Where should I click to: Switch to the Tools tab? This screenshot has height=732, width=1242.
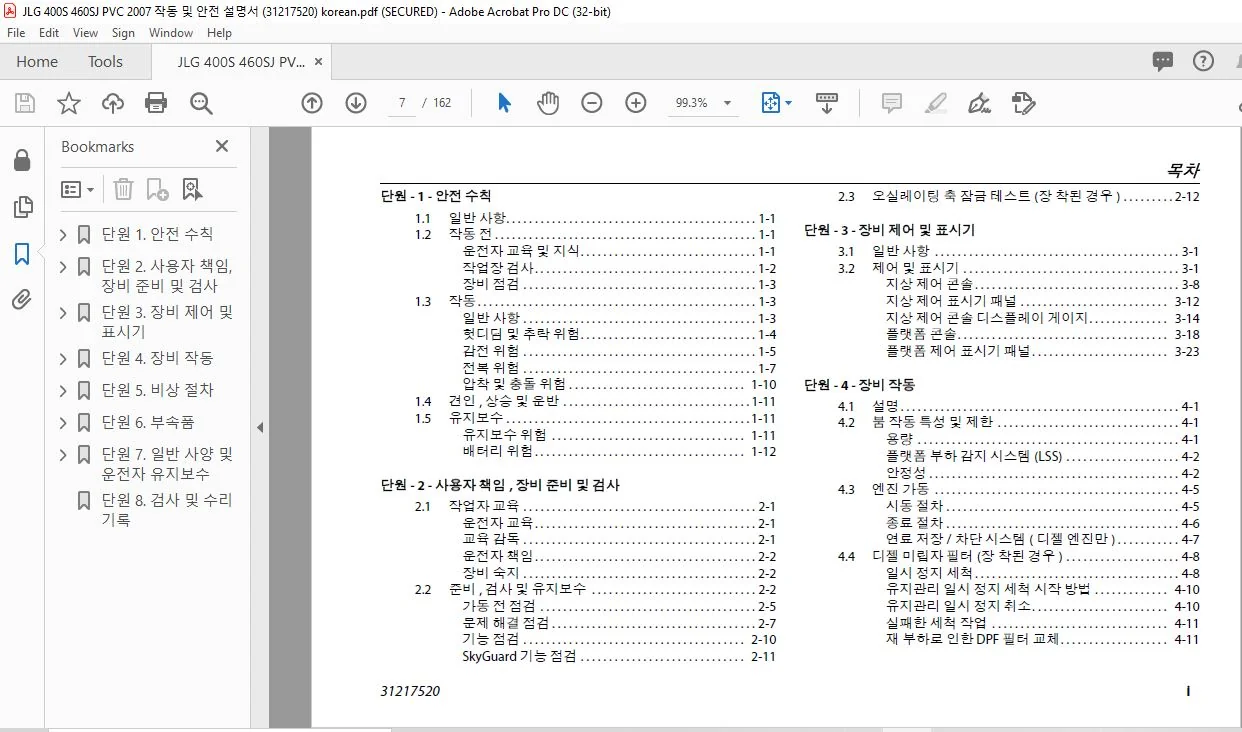click(105, 62)
